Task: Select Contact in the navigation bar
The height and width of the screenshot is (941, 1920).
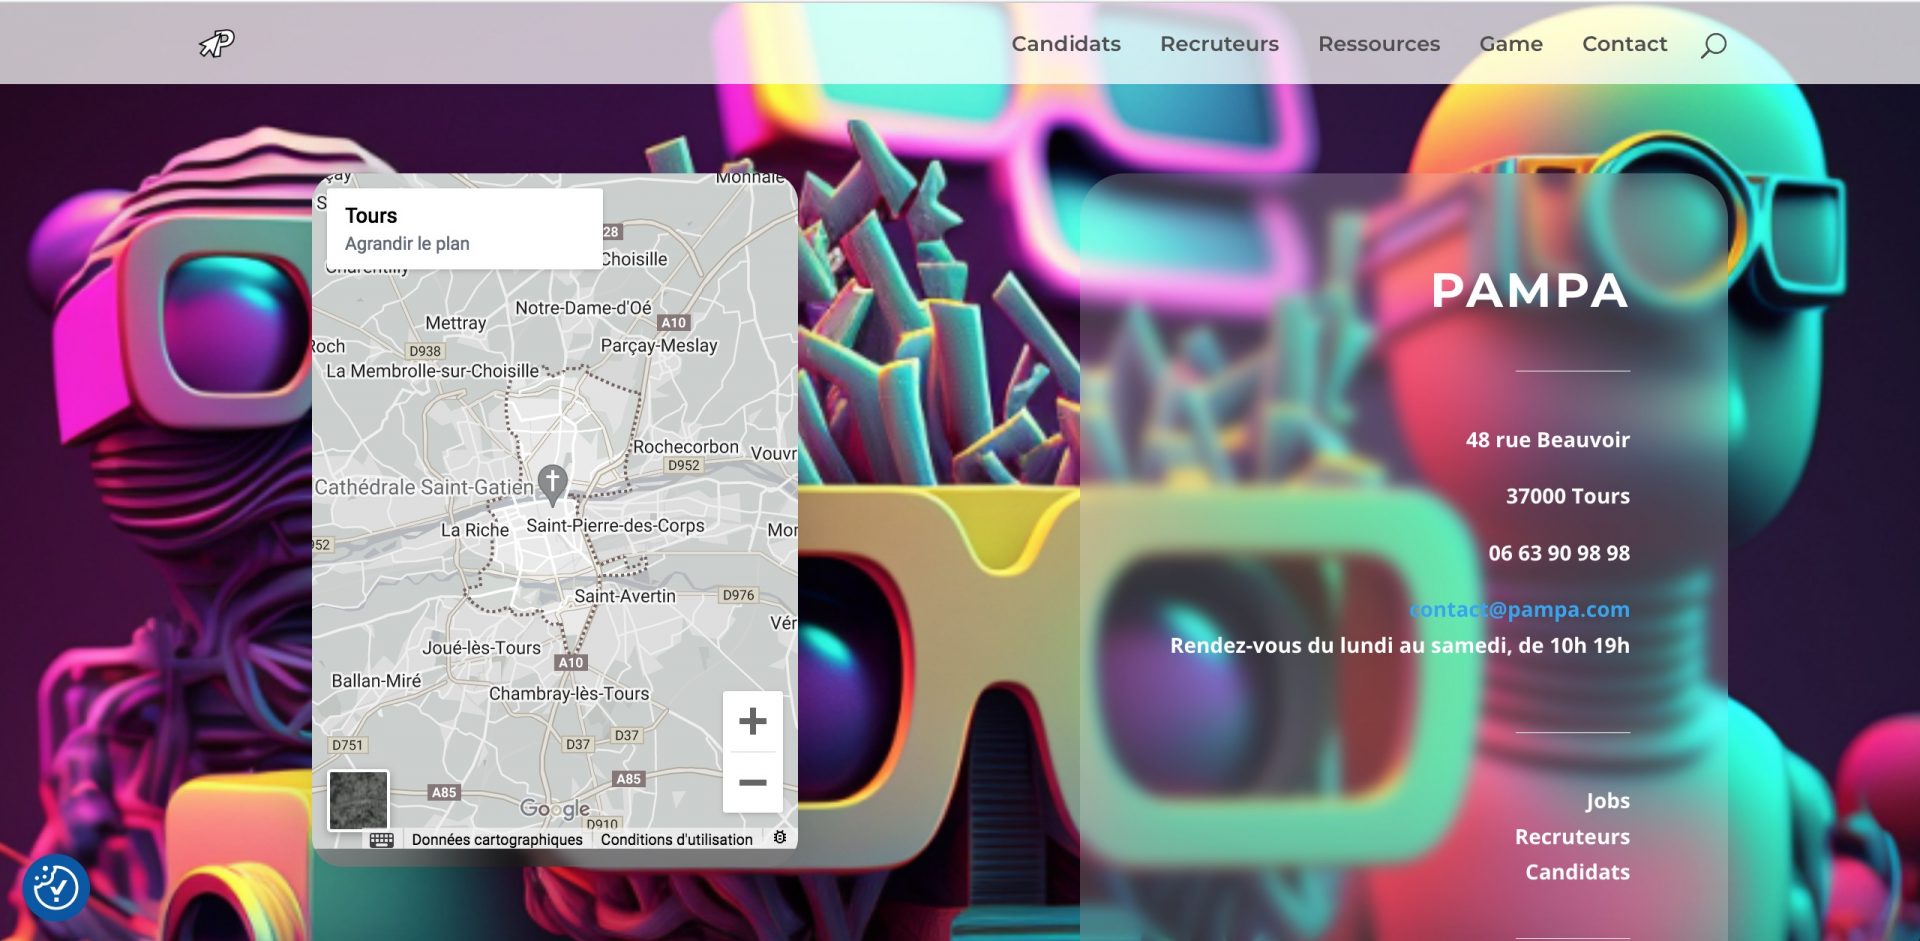Action: click(1624, 44)
